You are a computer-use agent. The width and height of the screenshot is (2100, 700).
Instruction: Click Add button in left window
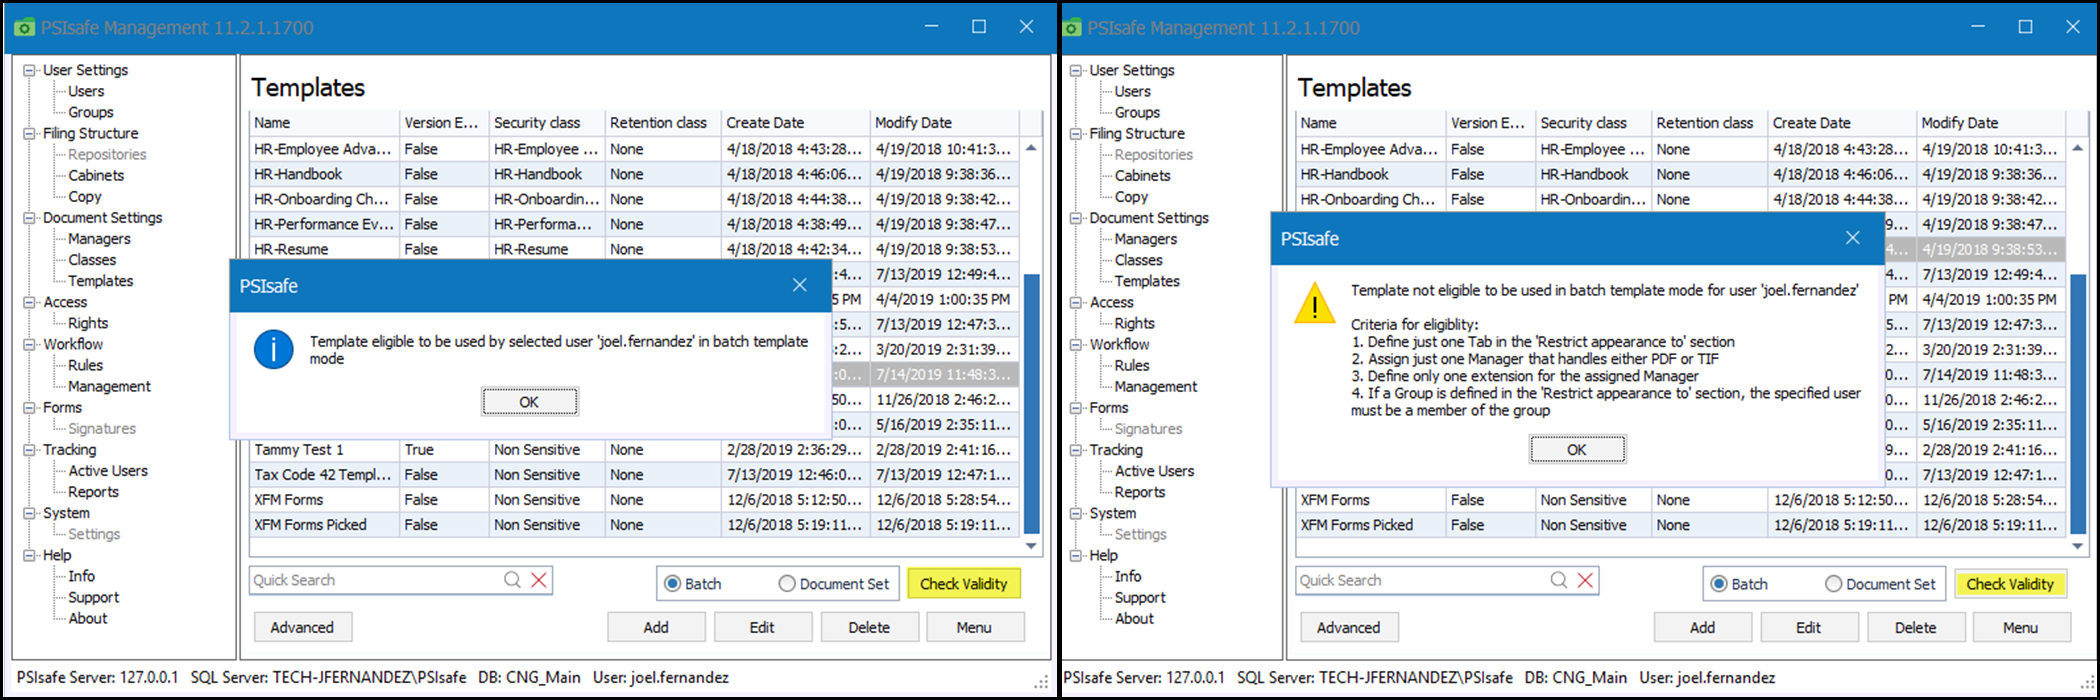[656, 627]
